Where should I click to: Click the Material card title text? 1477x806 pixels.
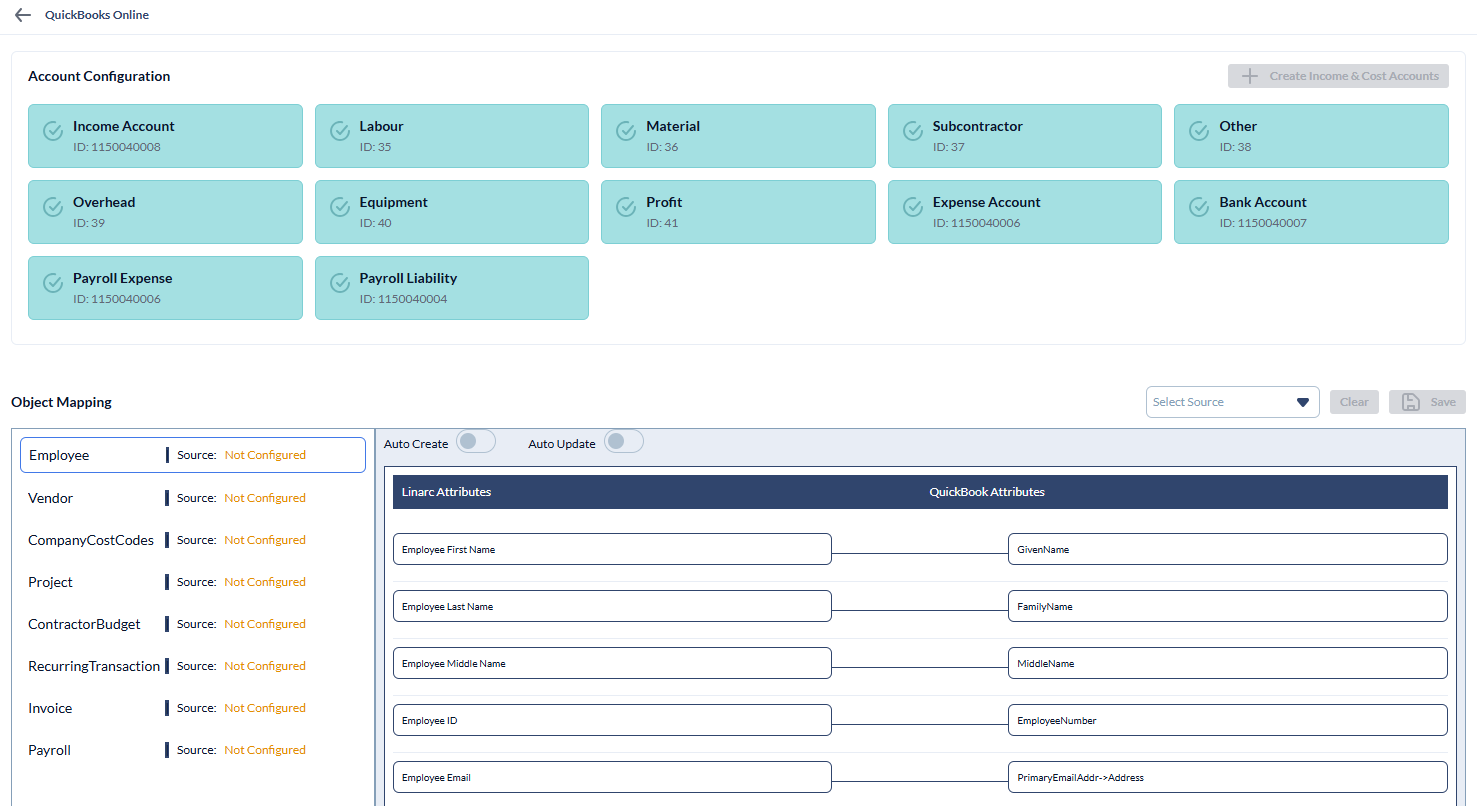tap(673, 126)
